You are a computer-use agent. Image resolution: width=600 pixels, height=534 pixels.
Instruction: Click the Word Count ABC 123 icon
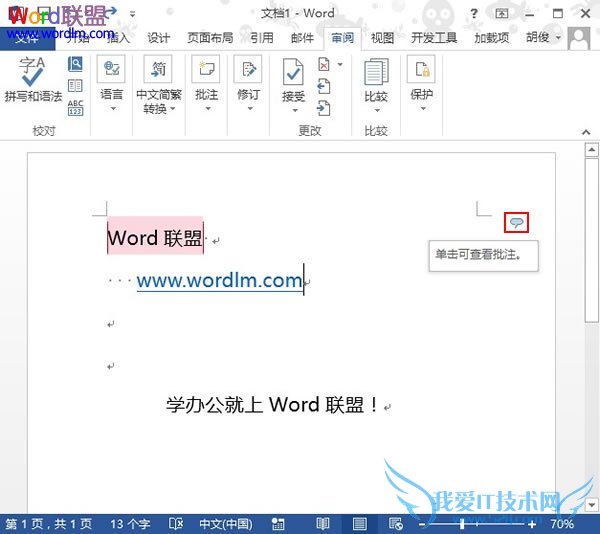click(75, 107)
